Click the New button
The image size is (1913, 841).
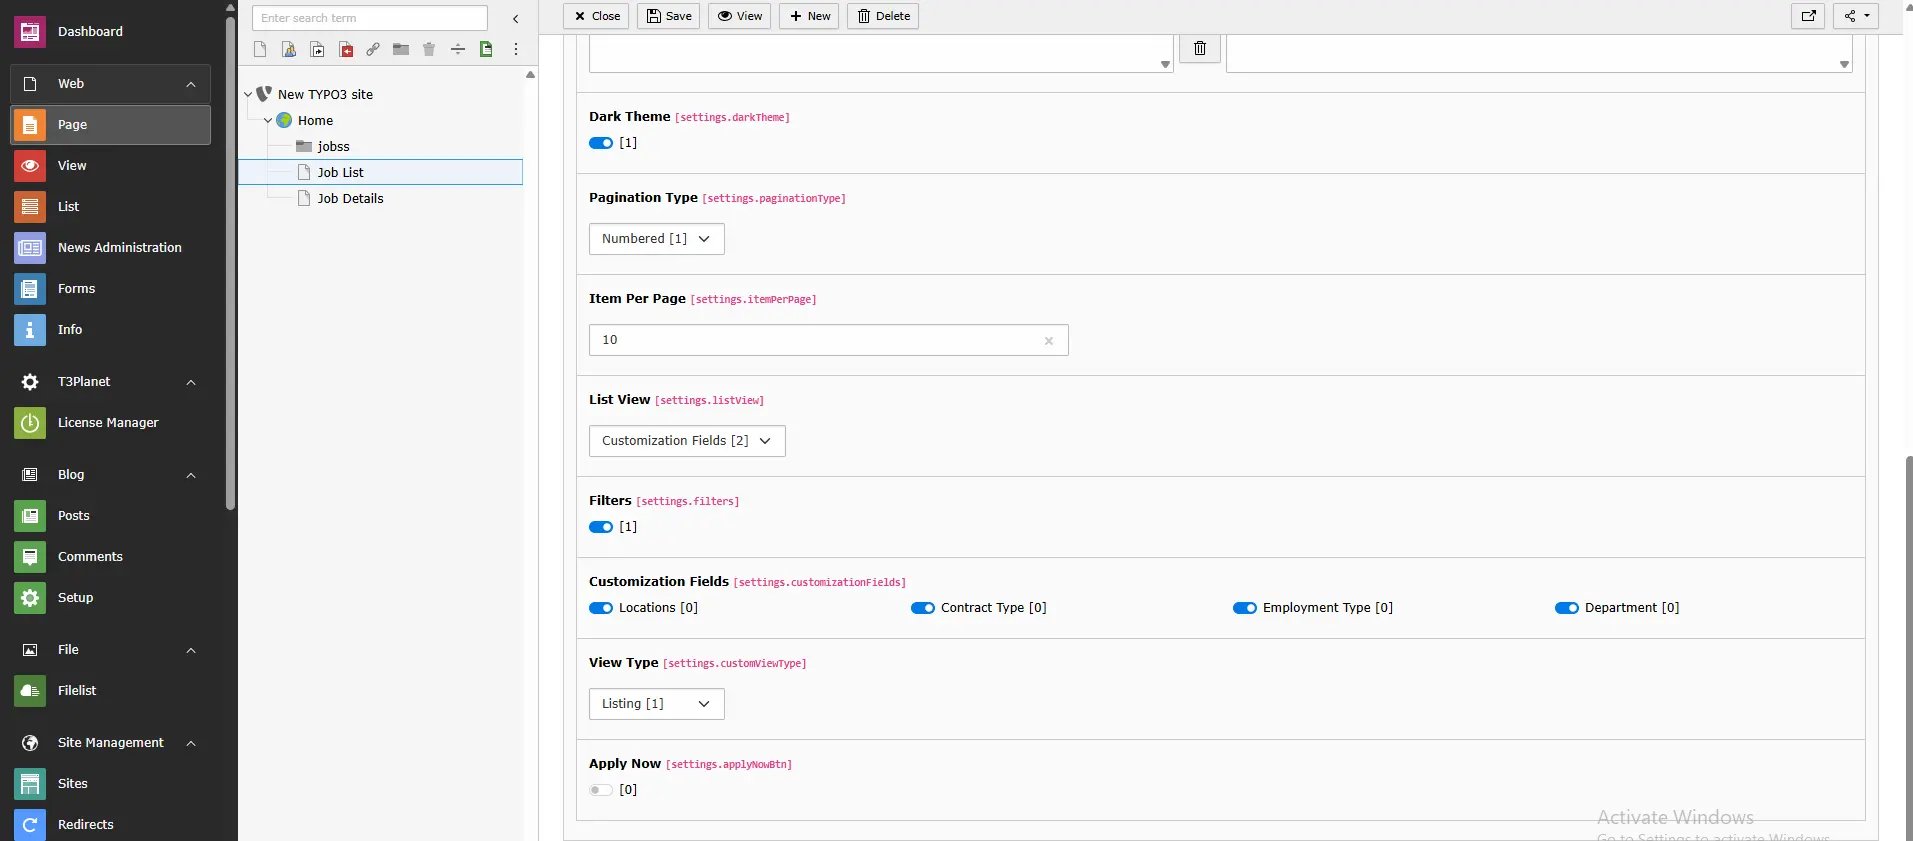pos(809,16)
